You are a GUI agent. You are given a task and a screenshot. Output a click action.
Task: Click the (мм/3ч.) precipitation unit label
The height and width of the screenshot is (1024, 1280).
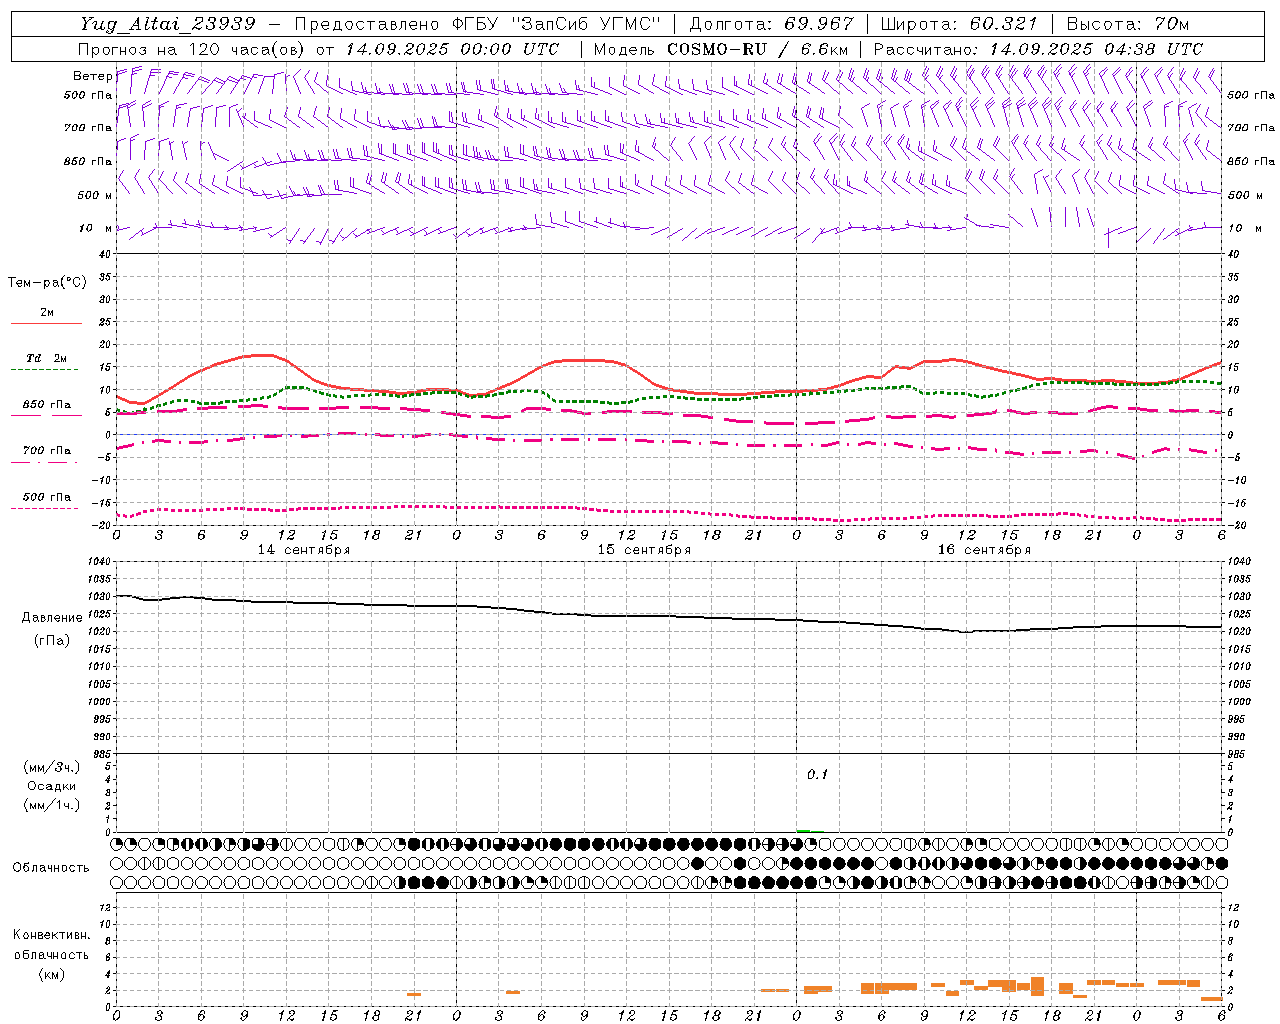(52, 767)
